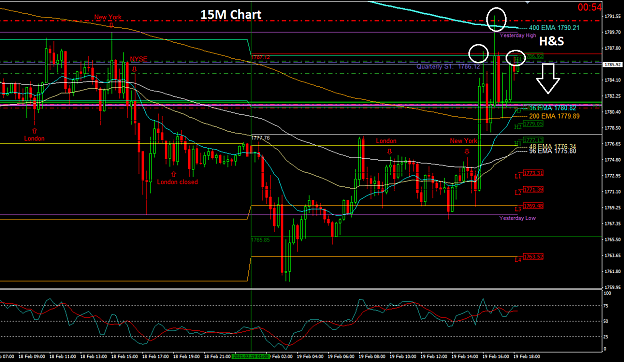Click the 1787.12 level label
The width and height of the screenshot is (625, 362).
point(261,57)
